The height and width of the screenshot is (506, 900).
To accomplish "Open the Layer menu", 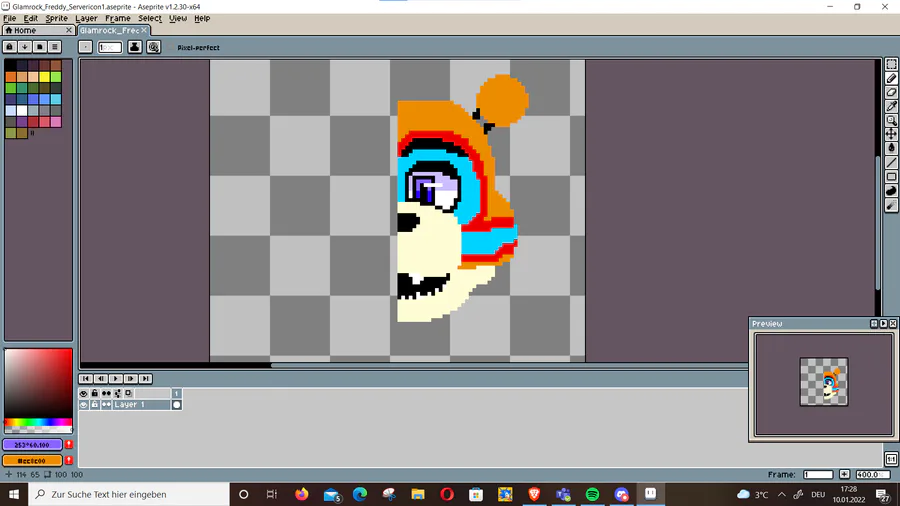I will [86, 18].
